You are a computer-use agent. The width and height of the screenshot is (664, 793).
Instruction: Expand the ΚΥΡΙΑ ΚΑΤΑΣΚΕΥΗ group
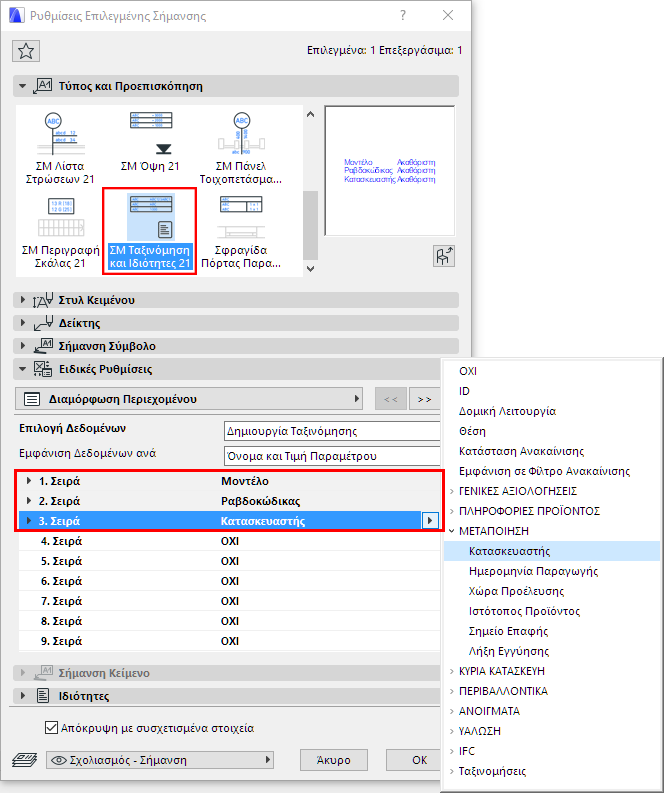pos(452,671)
